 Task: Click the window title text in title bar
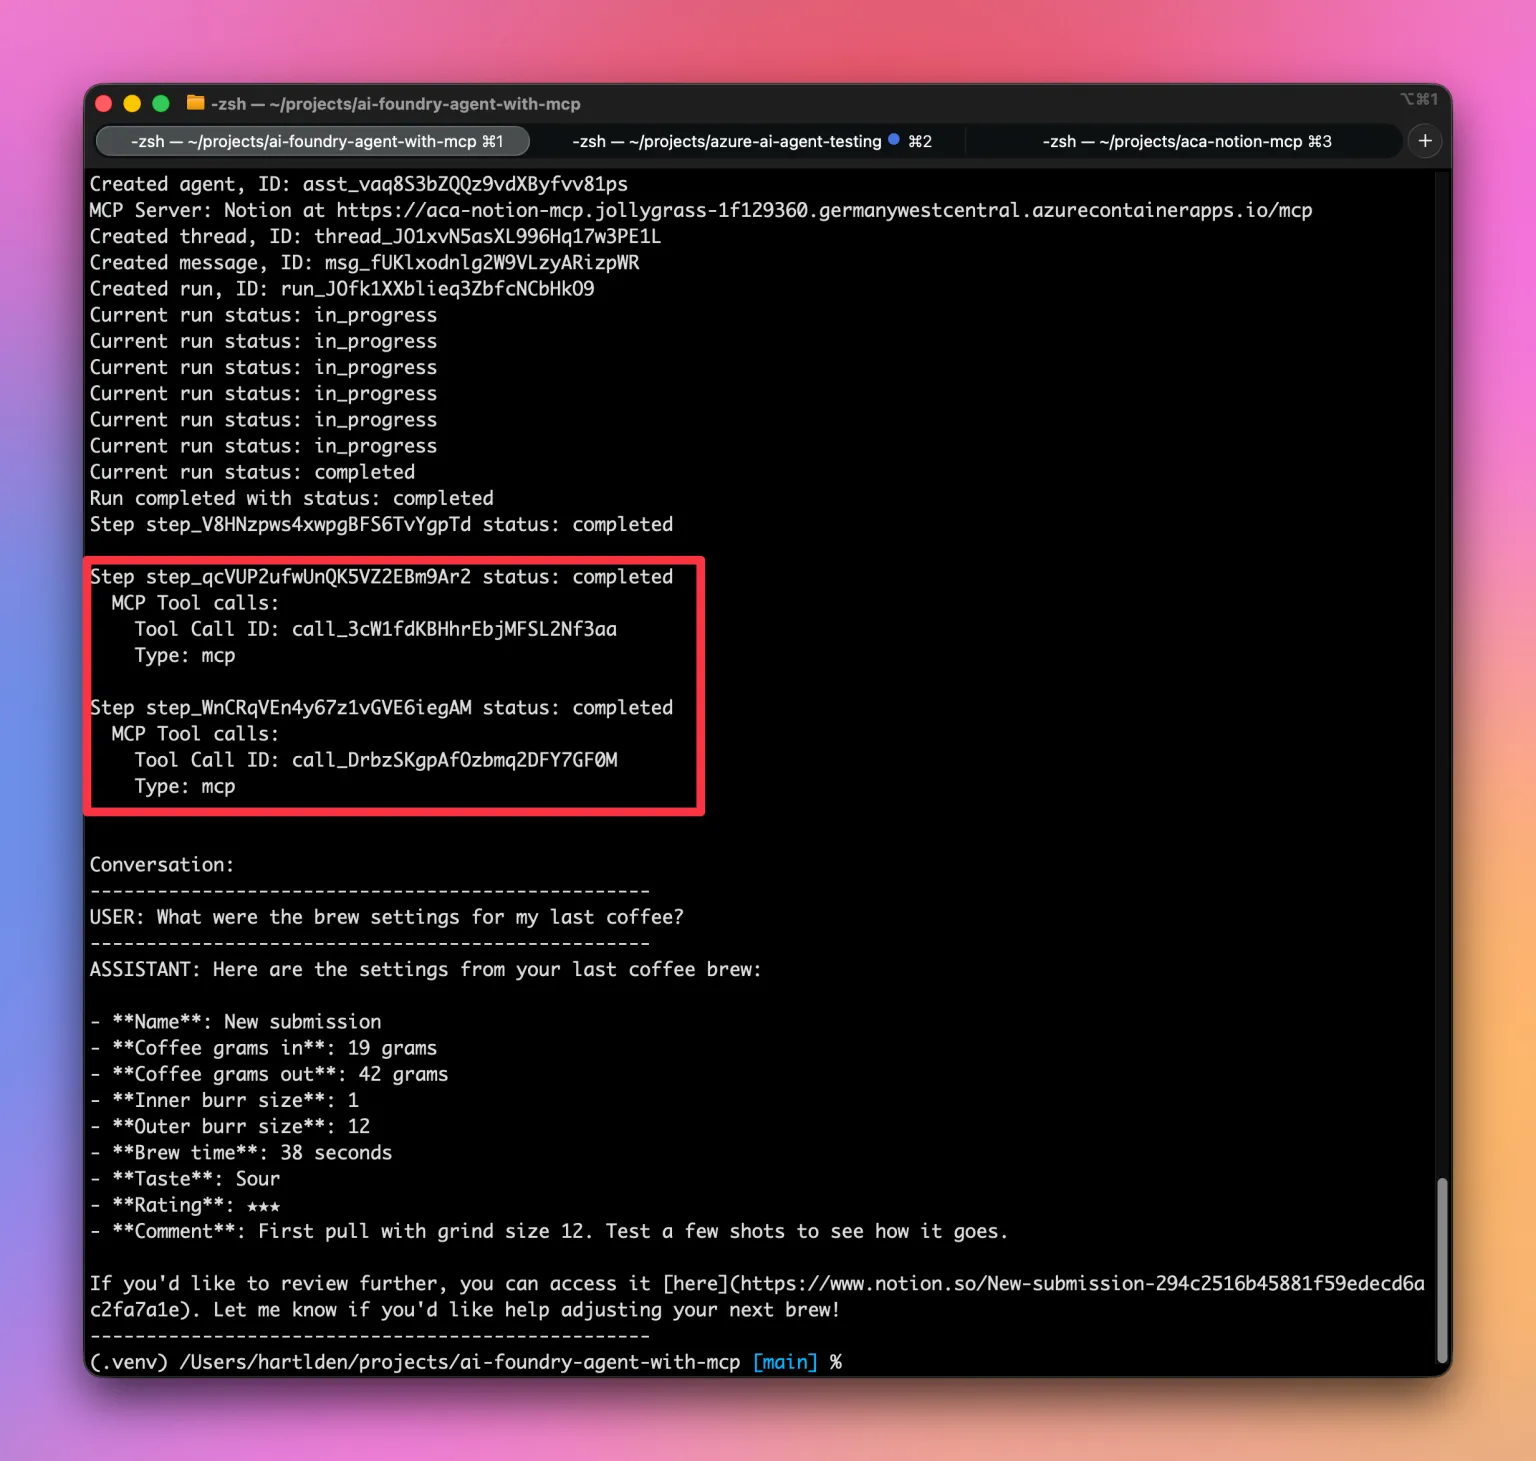[x=395, y=104]
